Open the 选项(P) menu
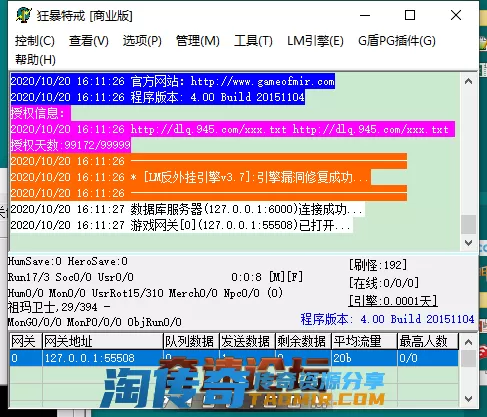487x417 pixels. pyautogui.click(x=142, y=41)
